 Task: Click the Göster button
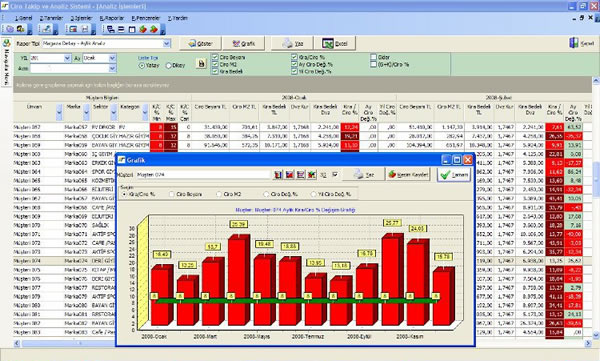[201, 44]
